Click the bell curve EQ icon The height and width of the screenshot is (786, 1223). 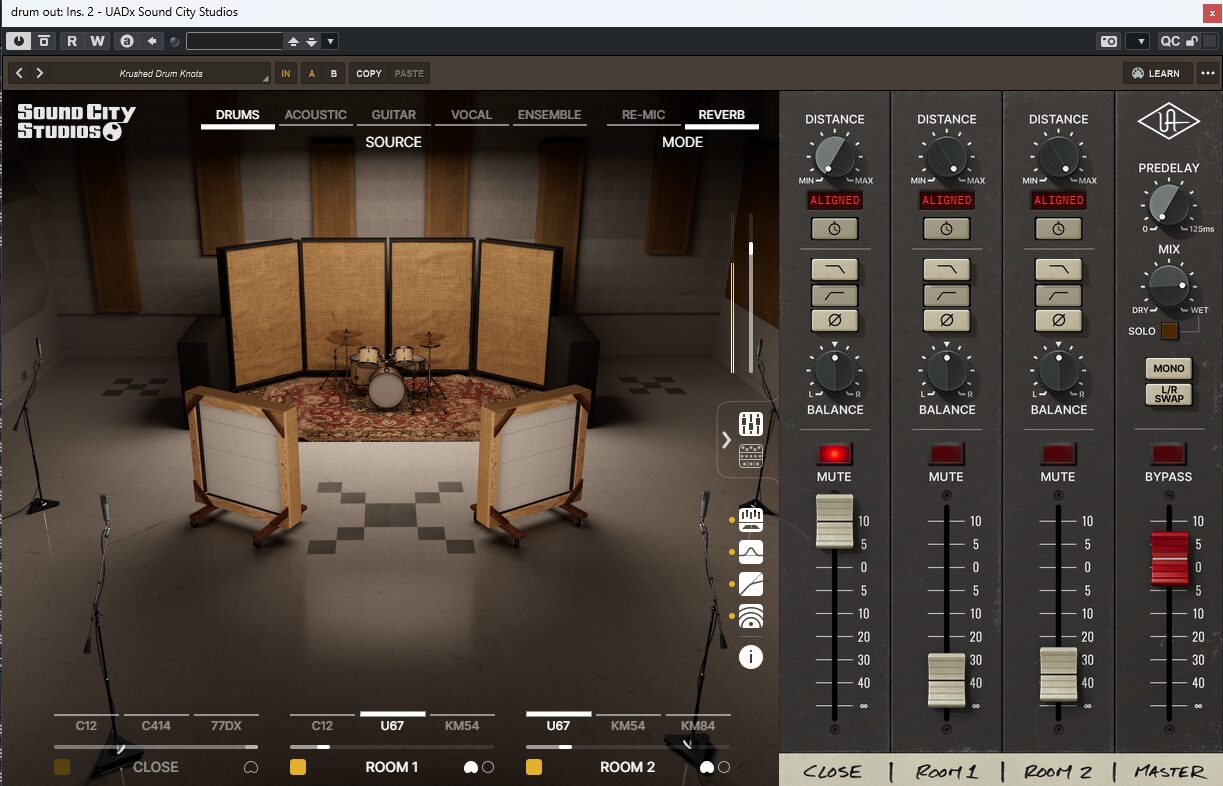[750, 552]
